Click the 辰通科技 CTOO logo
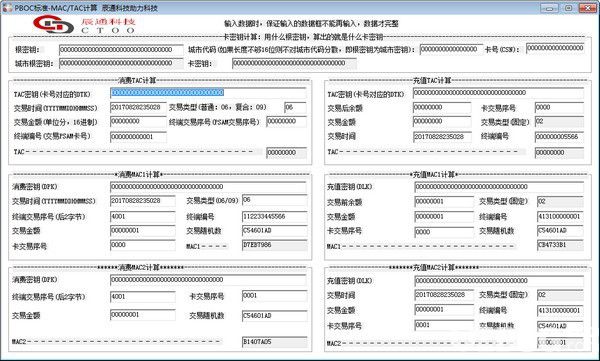The height and width of the screenshot is (361, 600). point(85,24)
